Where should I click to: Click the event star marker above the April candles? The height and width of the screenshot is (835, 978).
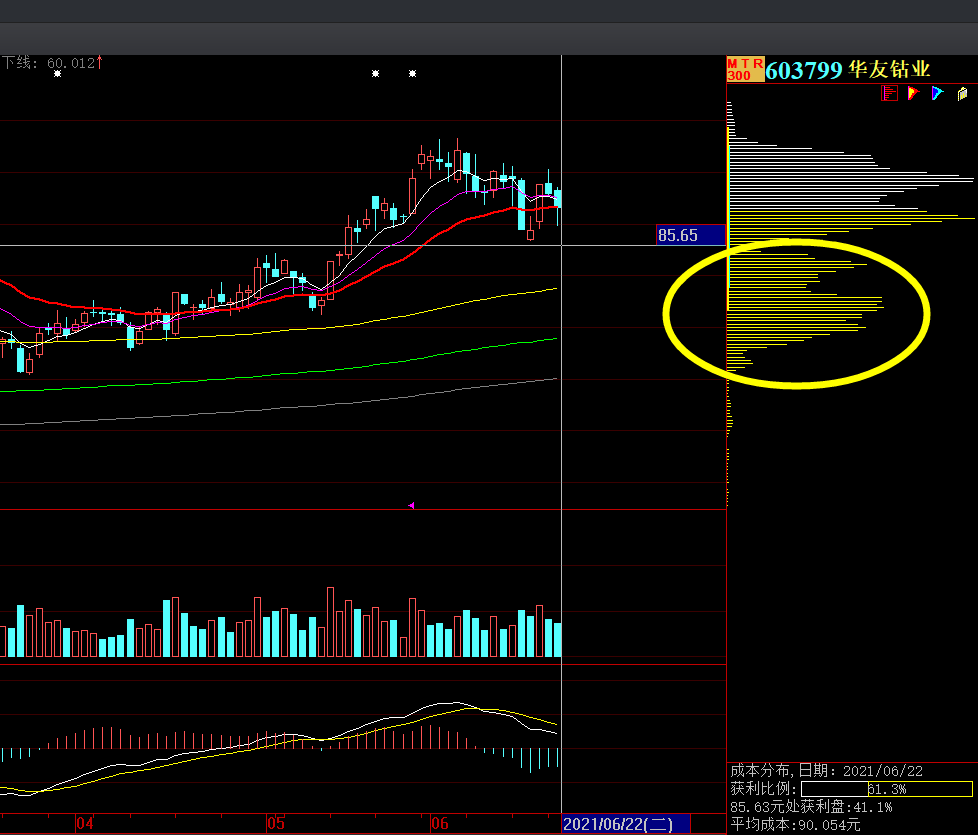click(x=57, y=74)
